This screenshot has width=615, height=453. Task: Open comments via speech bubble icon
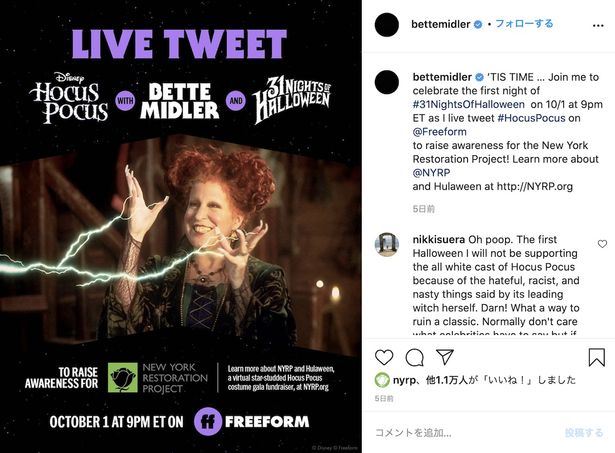click(415, 357)
